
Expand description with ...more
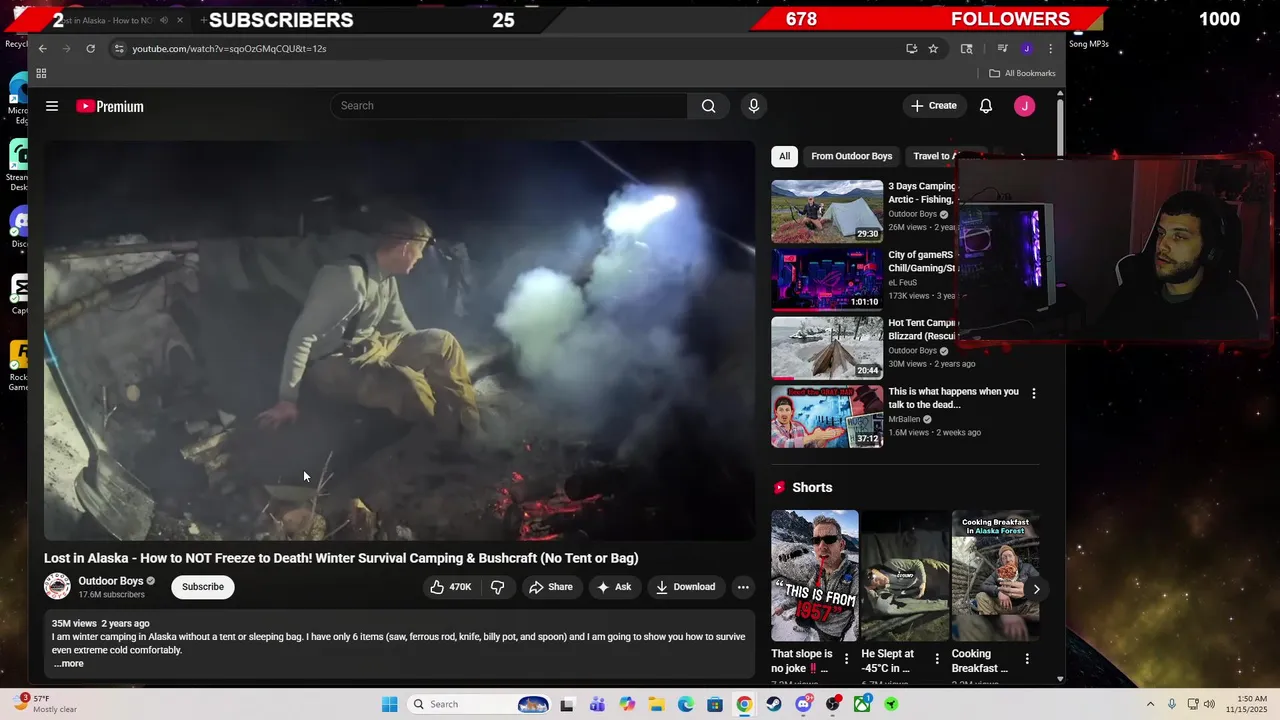tap(69, 664)
